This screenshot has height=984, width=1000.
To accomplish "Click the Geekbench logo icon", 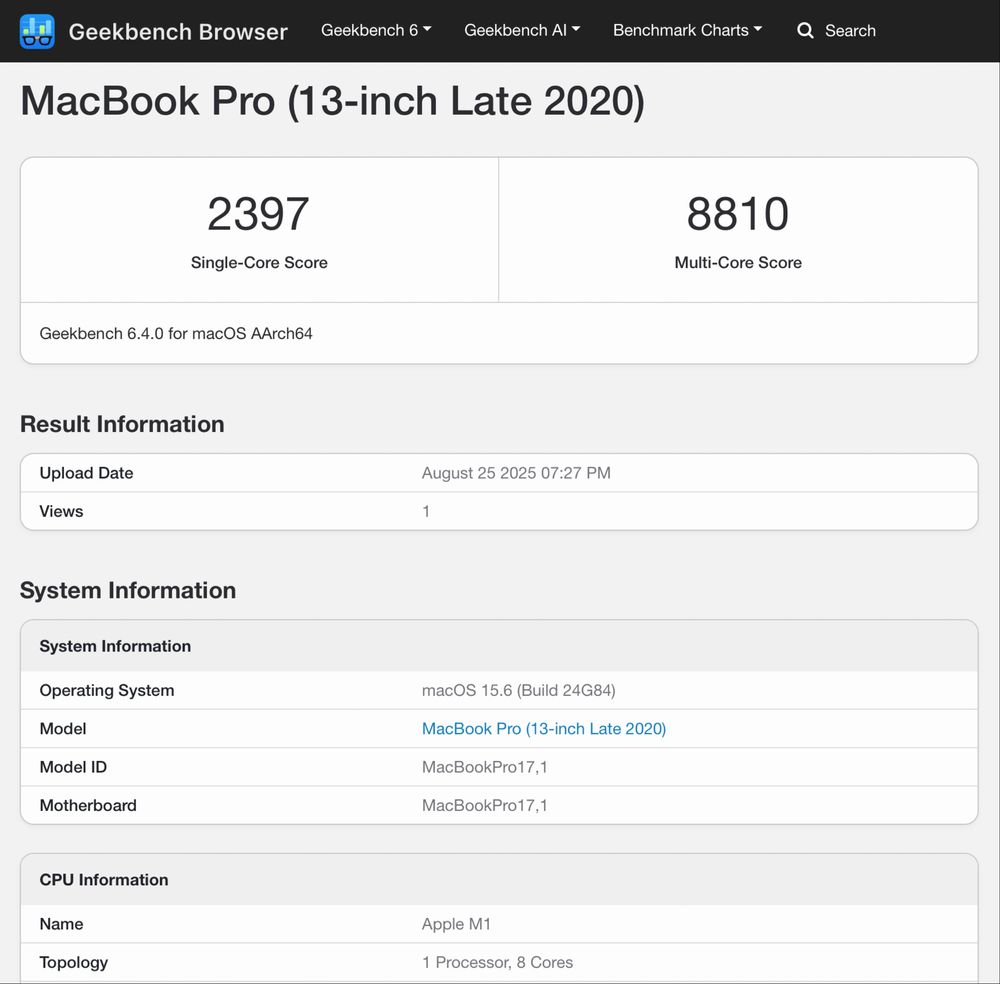I will (x=37, y=31).
